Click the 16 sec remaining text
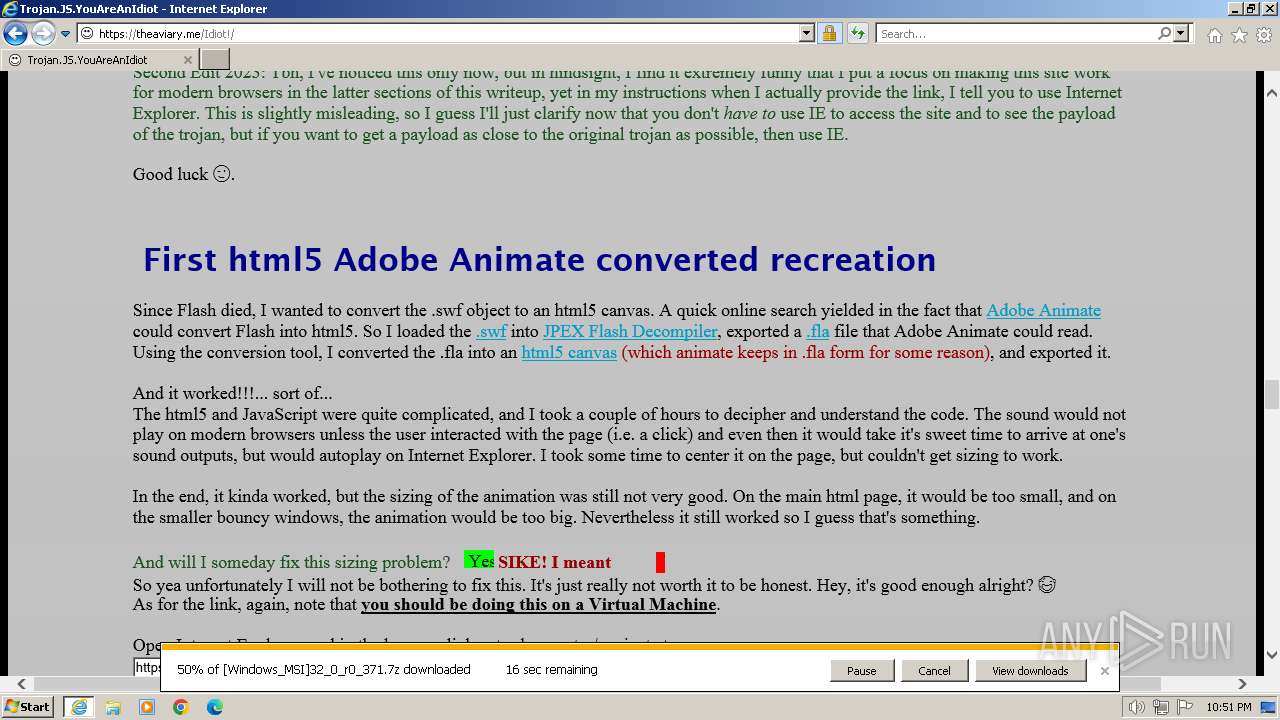 pos(551,670)
